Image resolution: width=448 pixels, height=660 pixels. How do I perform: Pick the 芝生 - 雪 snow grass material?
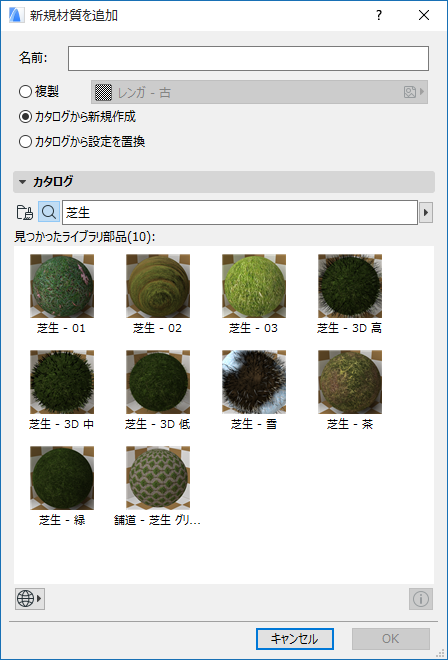click(254, 382)
